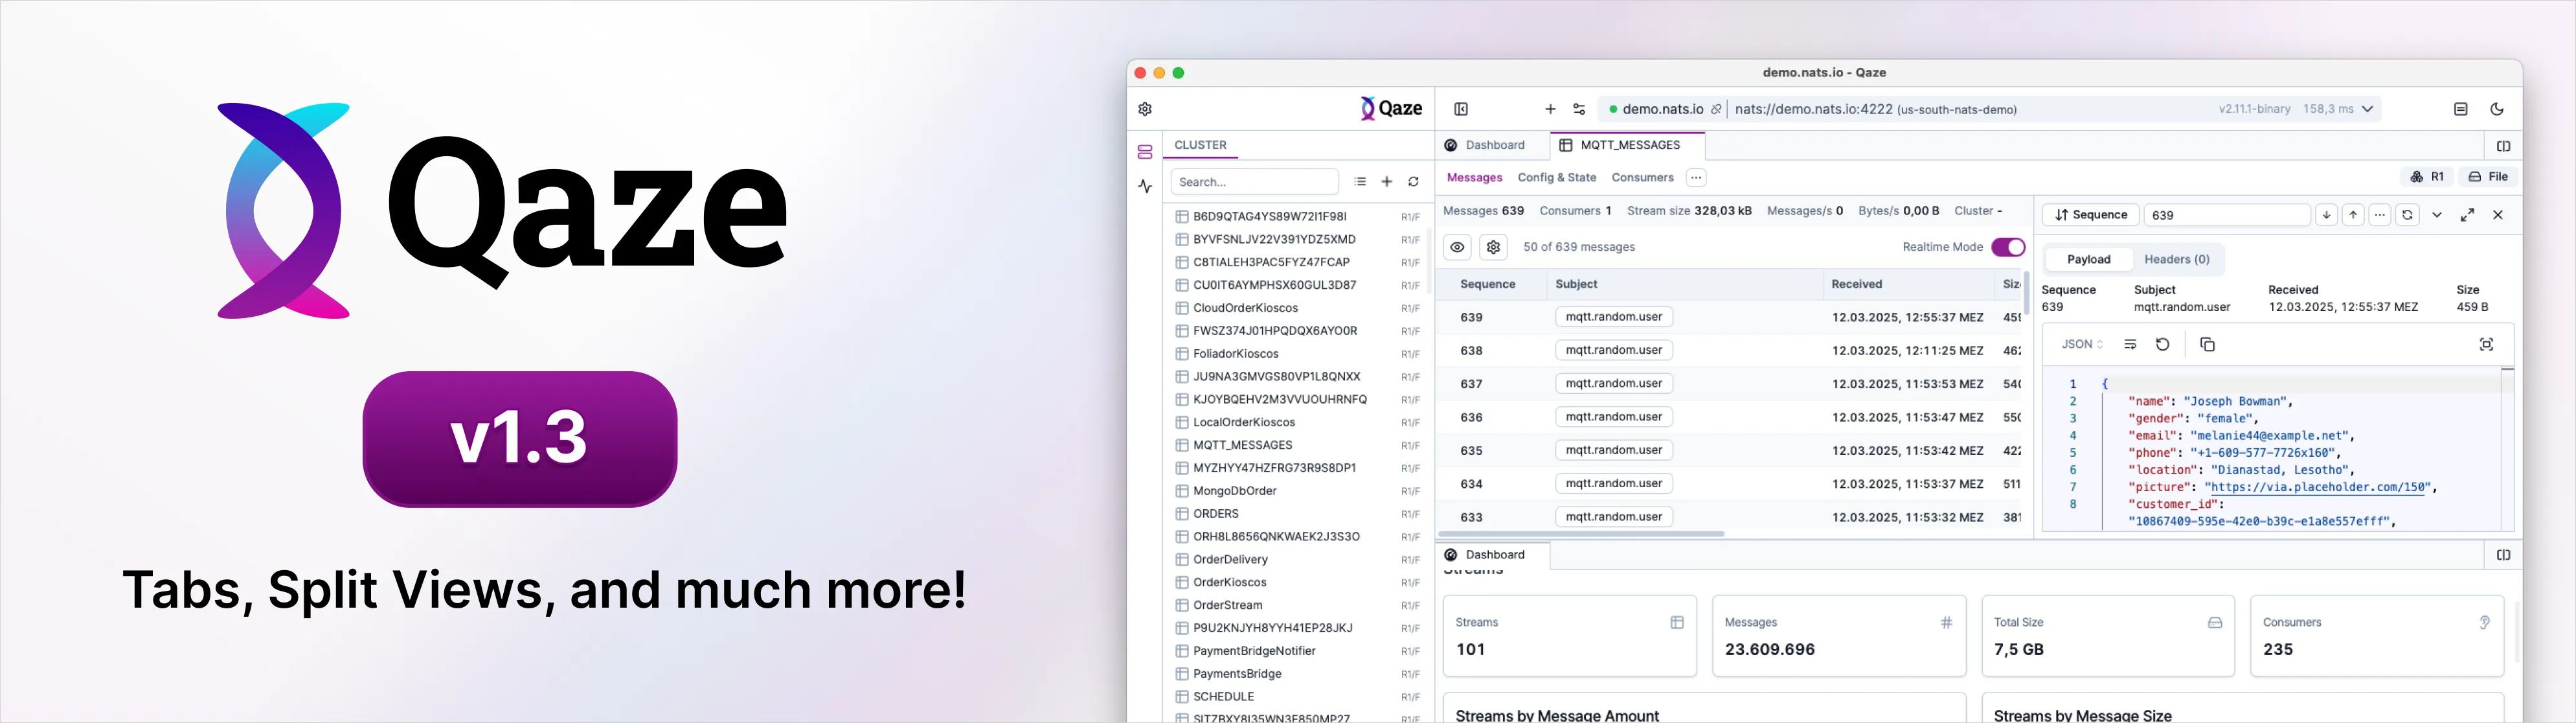Click the stream Search input field
Viewport: 2576px width, 723px height.
(x=1254, y=182)
